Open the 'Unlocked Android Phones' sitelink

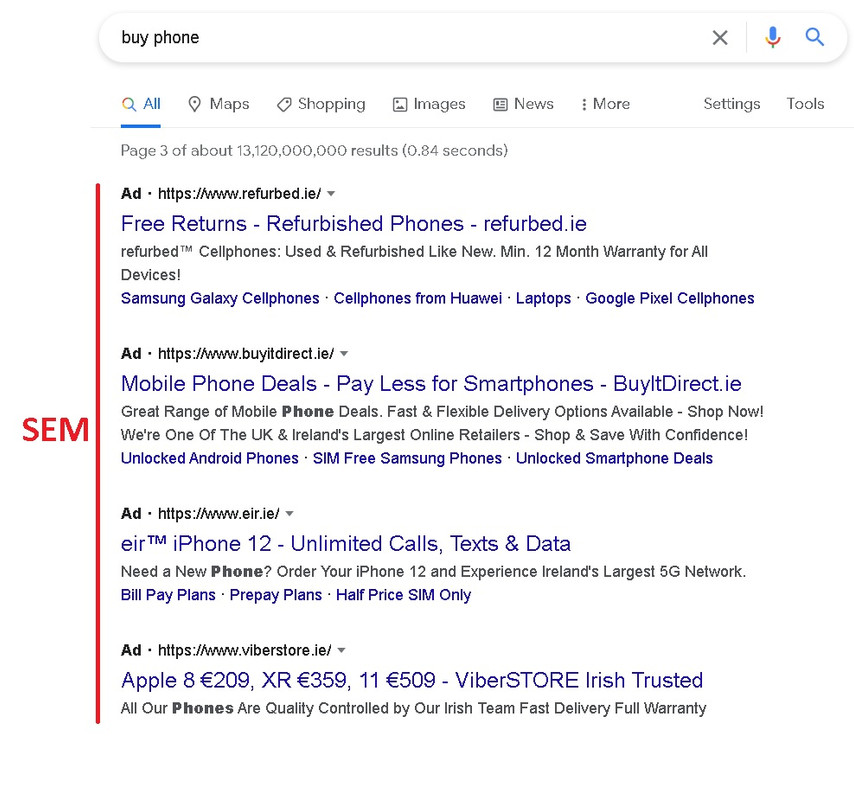(x=210, y=459)
